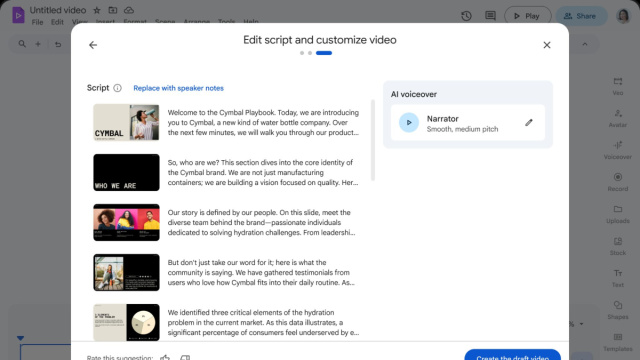
Task: Select the team photos slide thumbnail
Action: 126,222
